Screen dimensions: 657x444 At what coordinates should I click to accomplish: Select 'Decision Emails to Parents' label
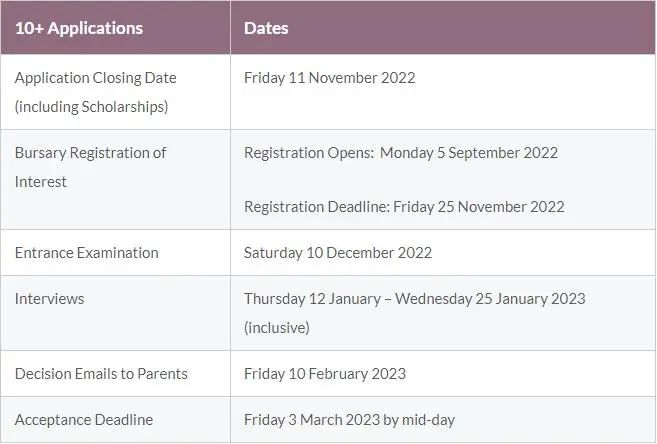(x=101, y=374)
